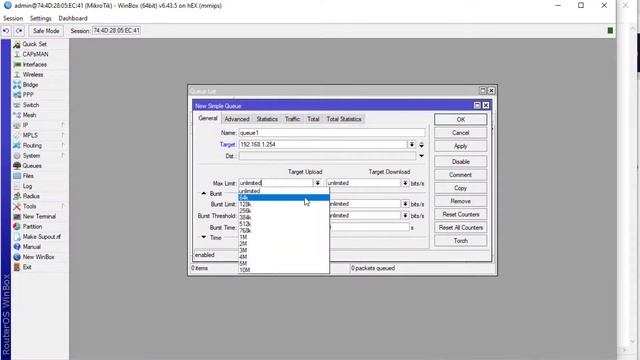Open Dashboard menu
The height and width of the screenshot is (360, 640).
click(x=73, y=18)
